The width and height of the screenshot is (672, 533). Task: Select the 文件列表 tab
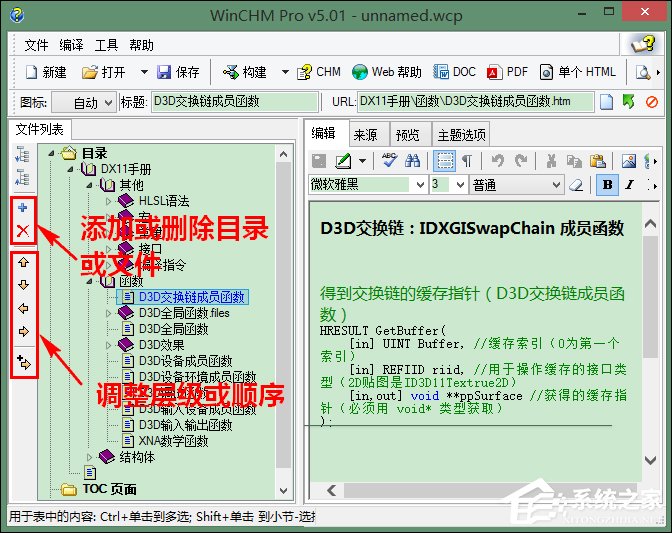pyautogui.click(x=39, y=129)
